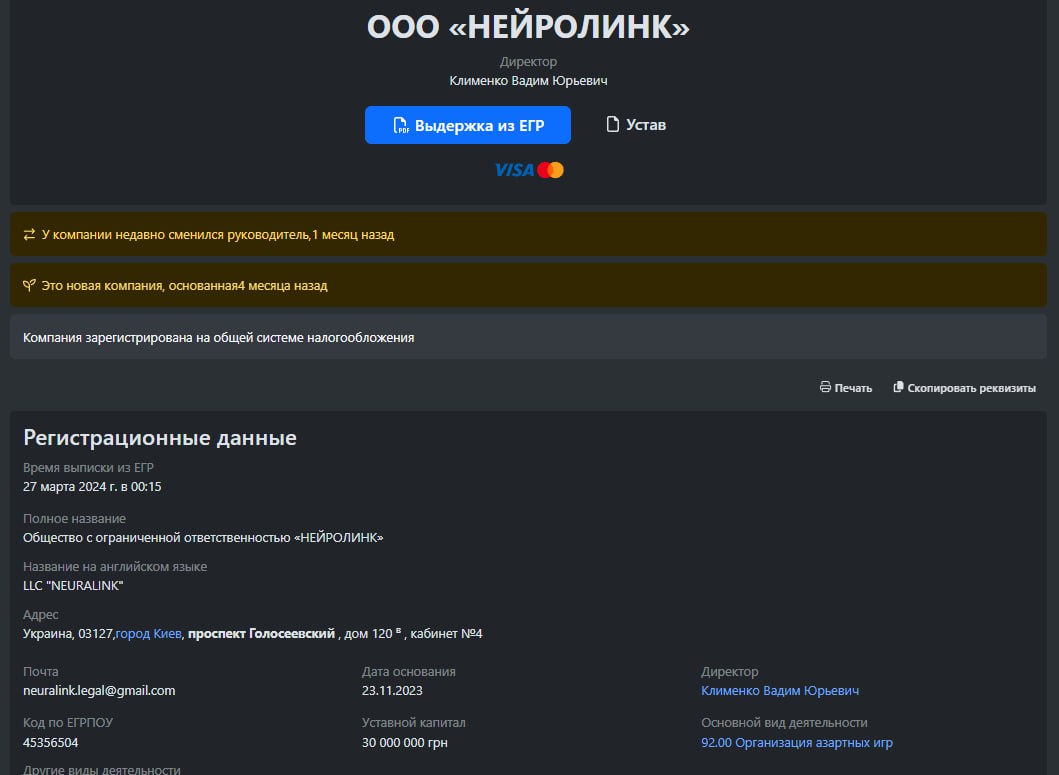Click the VISA logo
The image size is (1059, 775).
click(x=514, y=170)
